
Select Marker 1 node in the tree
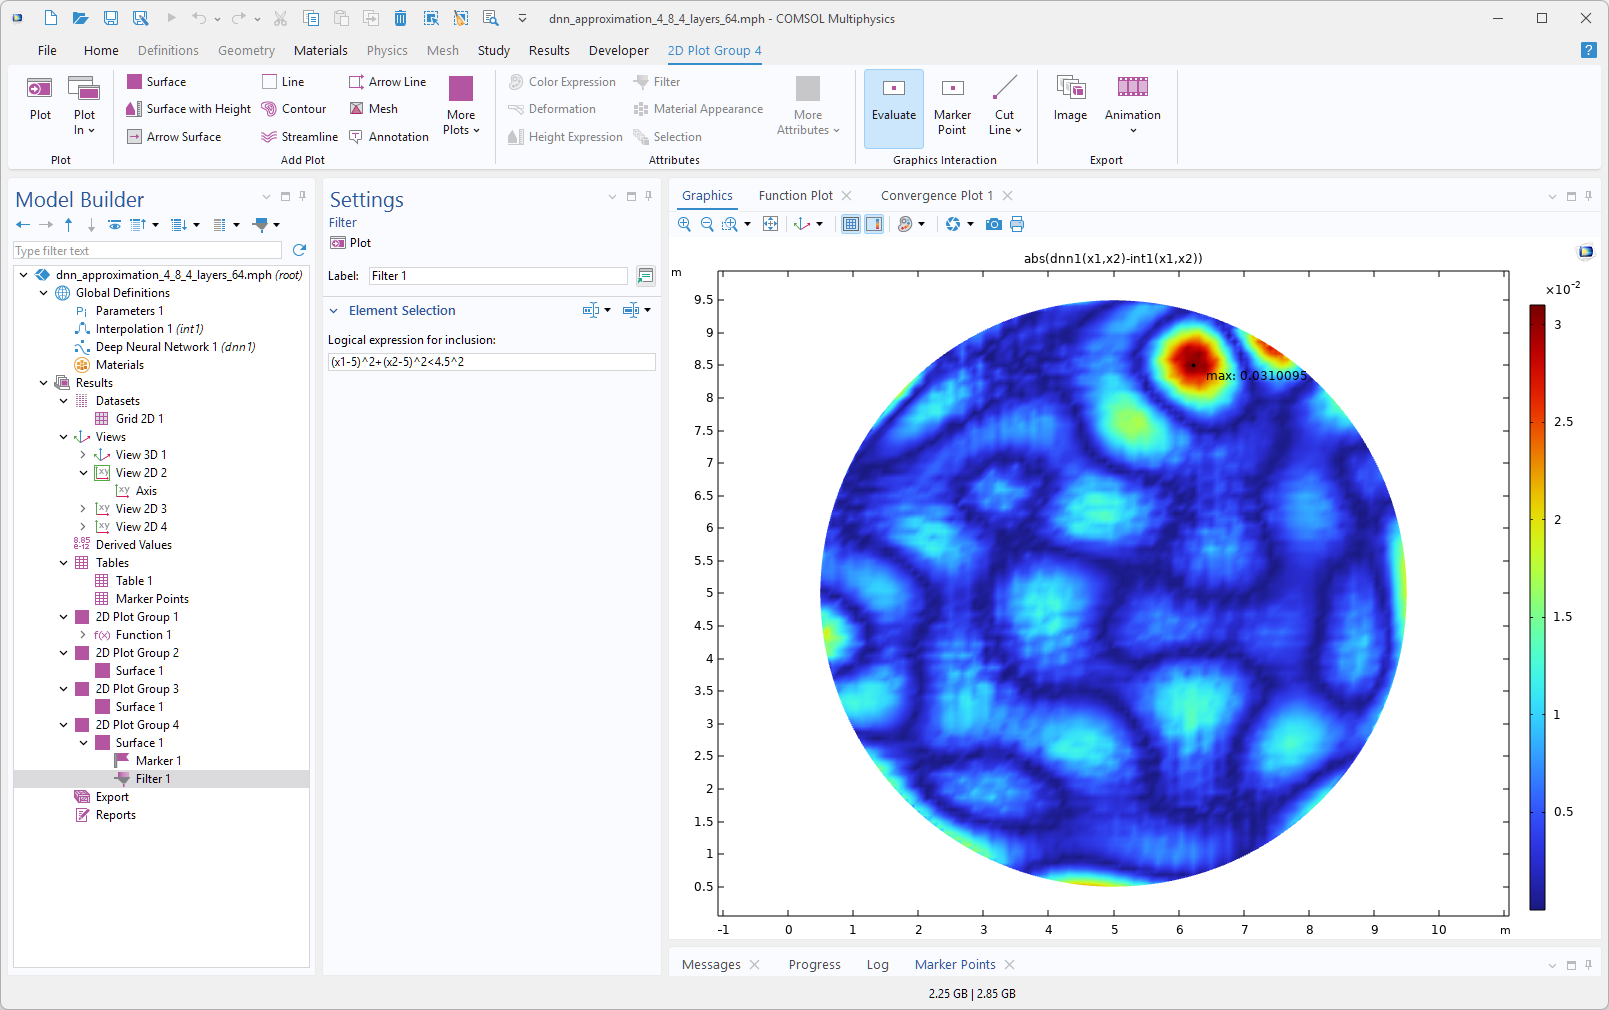(x=158, y=761)
